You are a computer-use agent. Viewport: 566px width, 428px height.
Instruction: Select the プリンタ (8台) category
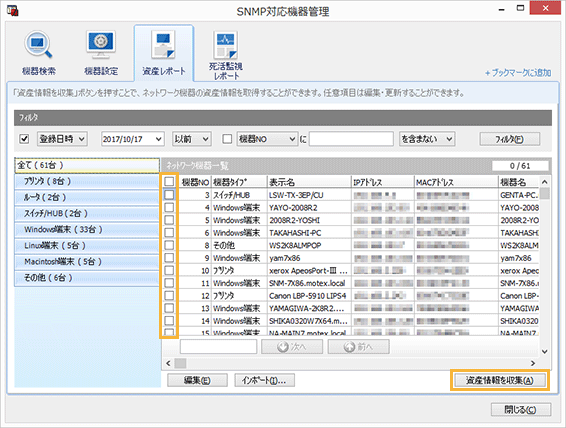coord(87,181)
